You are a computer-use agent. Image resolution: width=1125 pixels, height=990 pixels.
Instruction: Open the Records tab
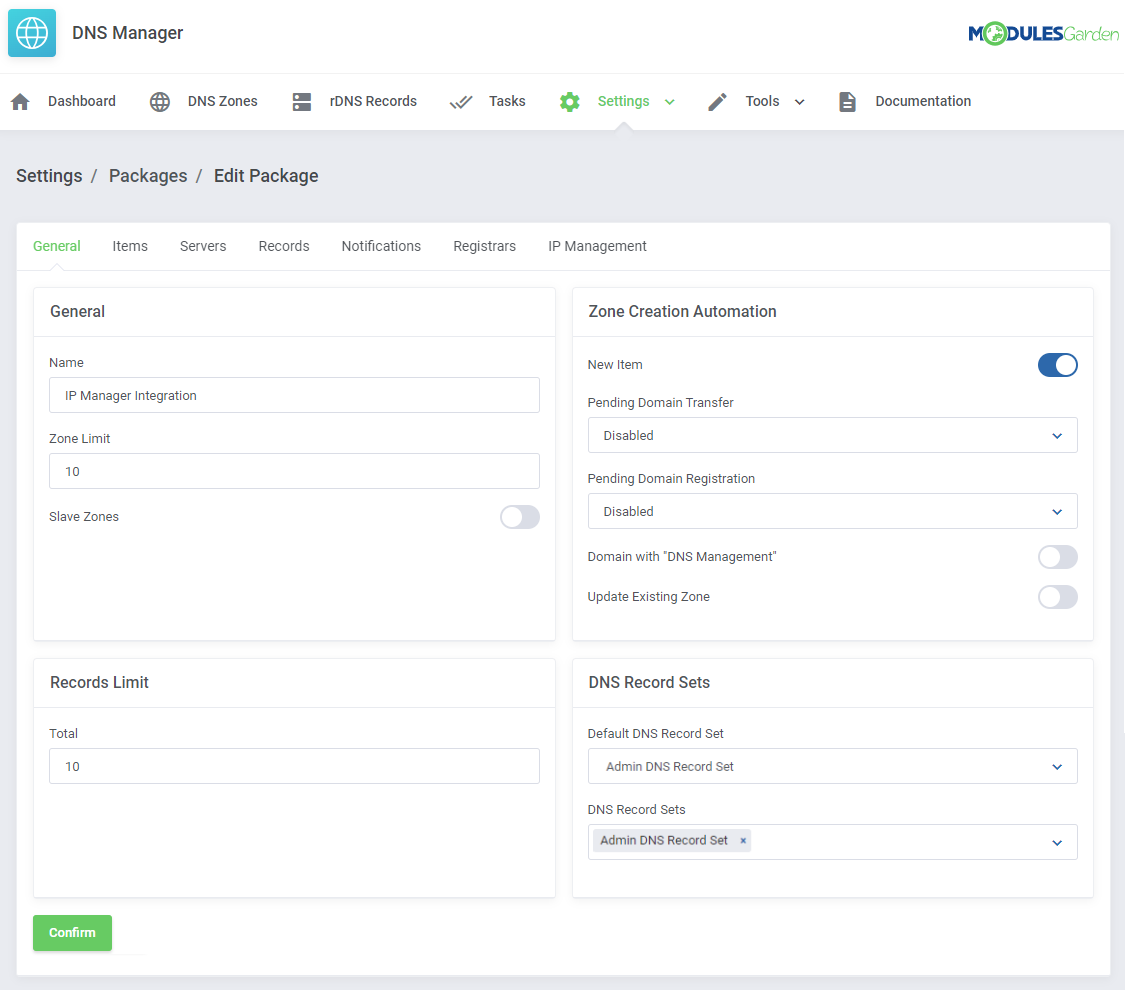tap(284, 246)
